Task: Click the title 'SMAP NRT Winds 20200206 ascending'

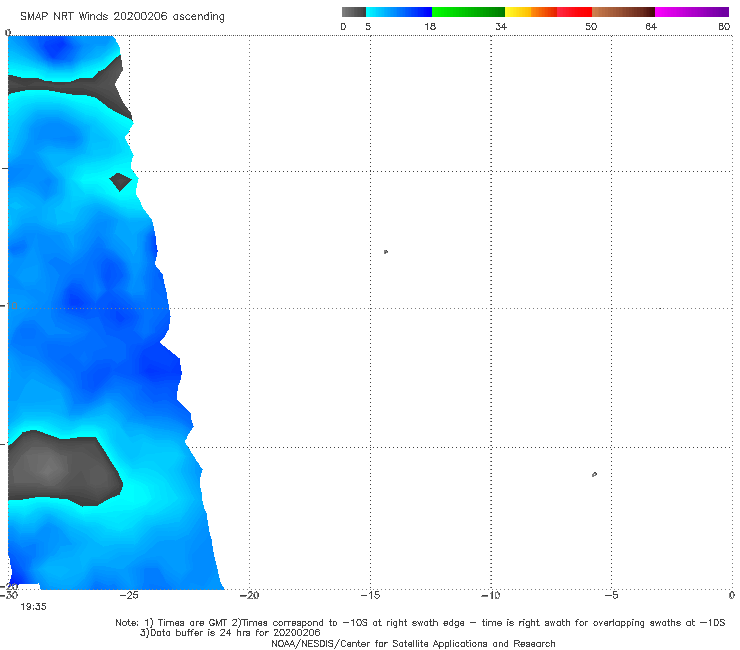Action: [122, 16]
